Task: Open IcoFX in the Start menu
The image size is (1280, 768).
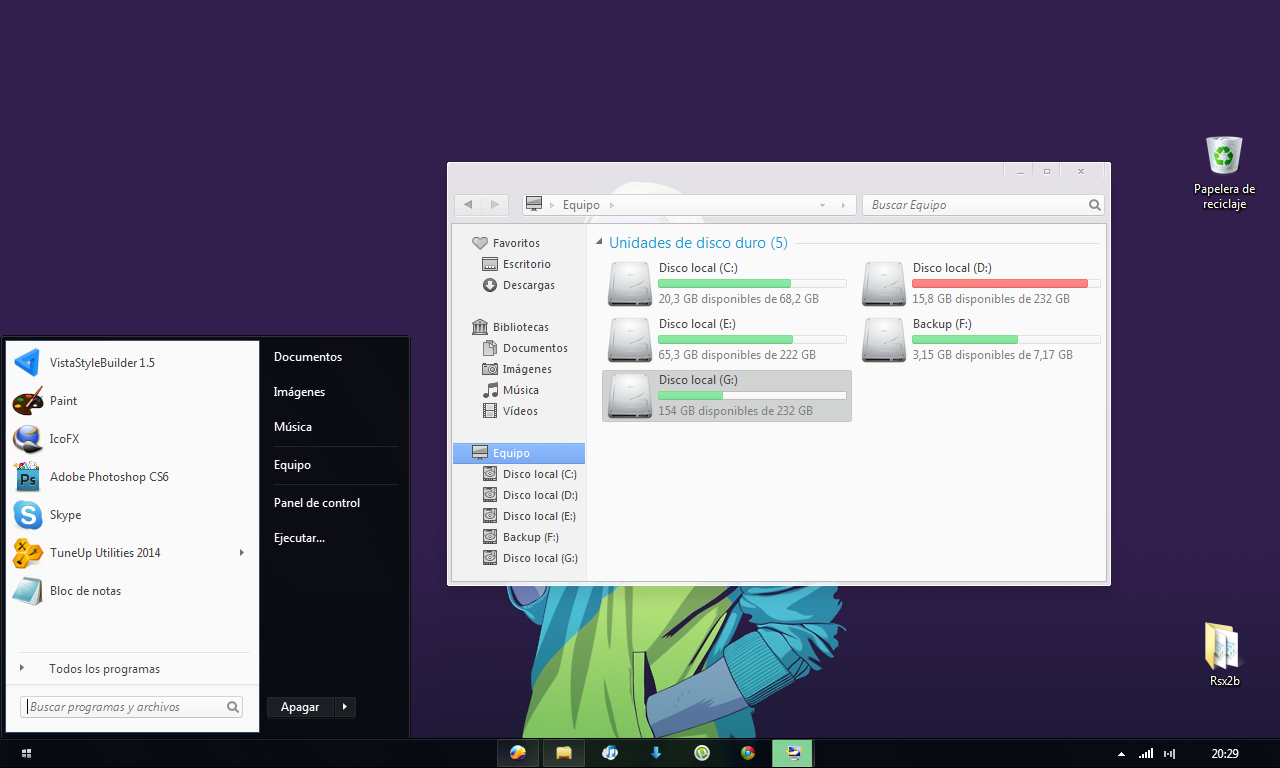Action: tap(130, 439)
